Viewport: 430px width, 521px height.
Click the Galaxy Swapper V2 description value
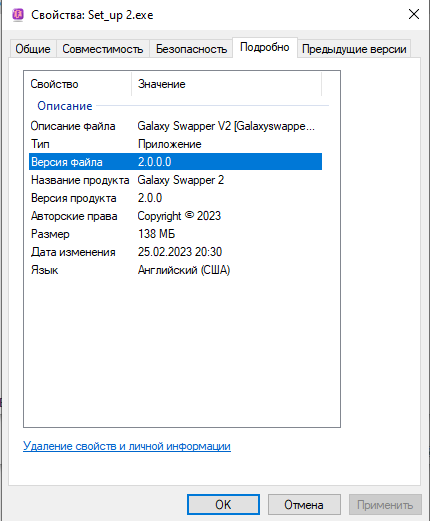[x=226, y=126]
